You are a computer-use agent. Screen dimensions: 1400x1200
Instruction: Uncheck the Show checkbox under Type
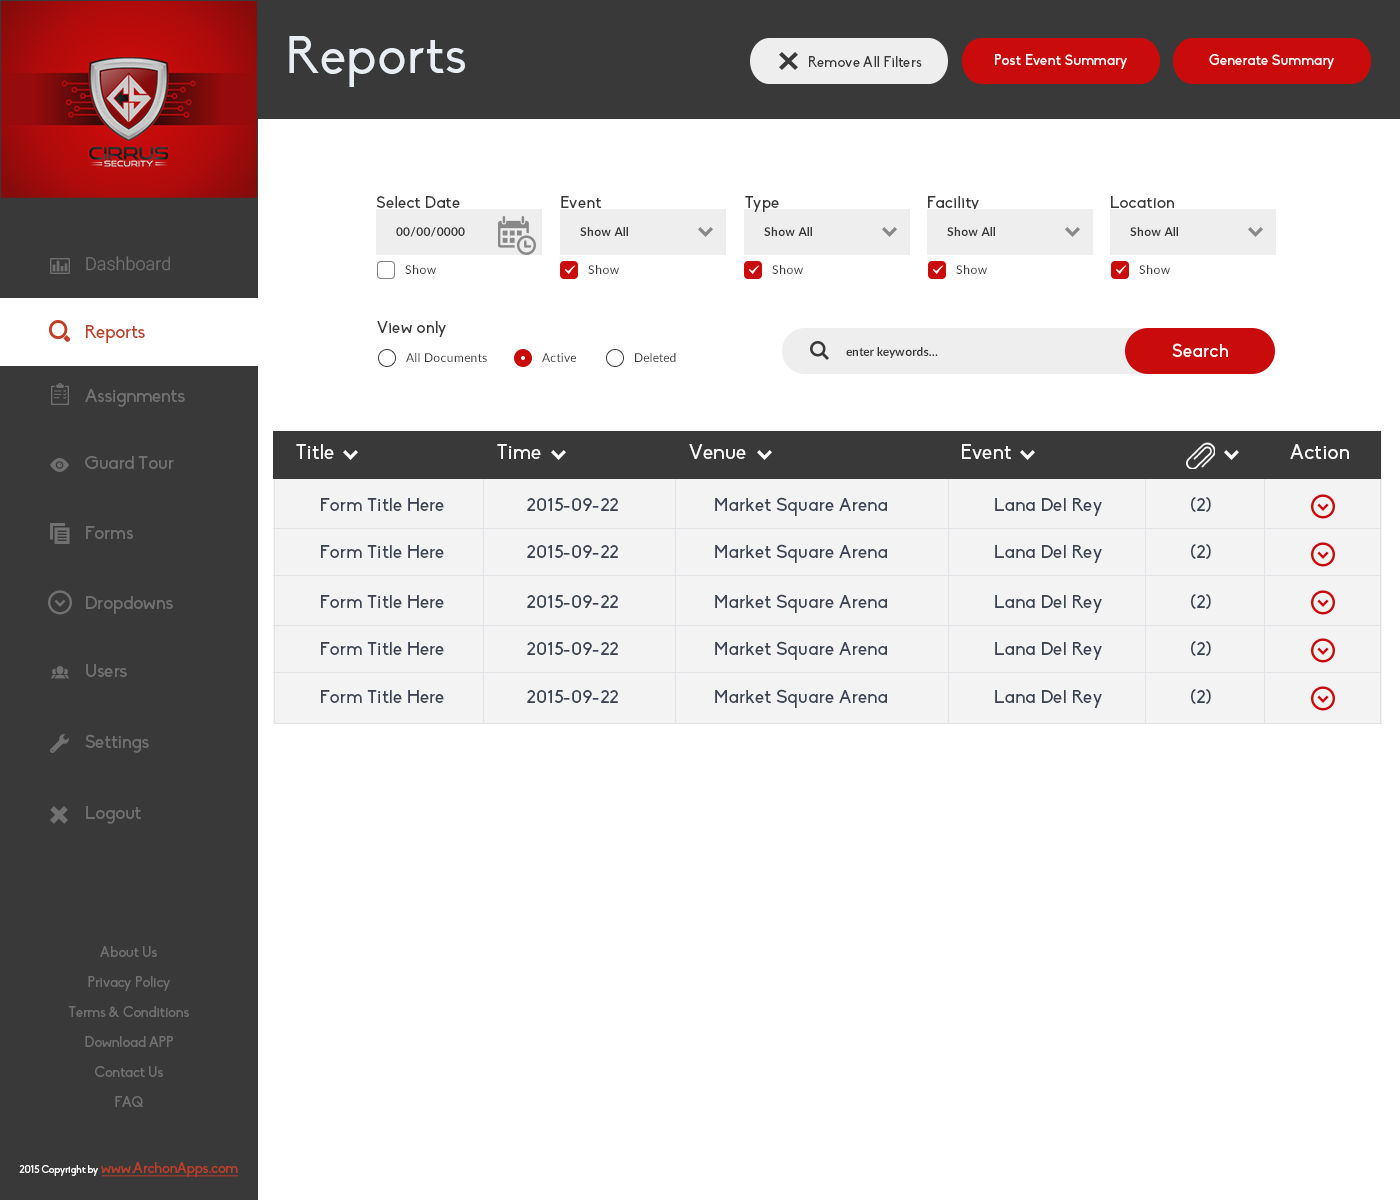tap(753, 270)
